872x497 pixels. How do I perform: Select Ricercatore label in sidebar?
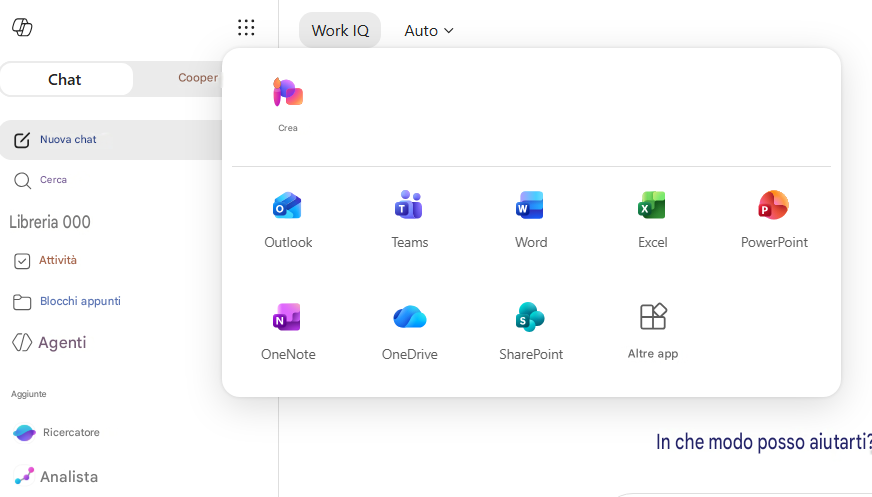tap(71, 432)
